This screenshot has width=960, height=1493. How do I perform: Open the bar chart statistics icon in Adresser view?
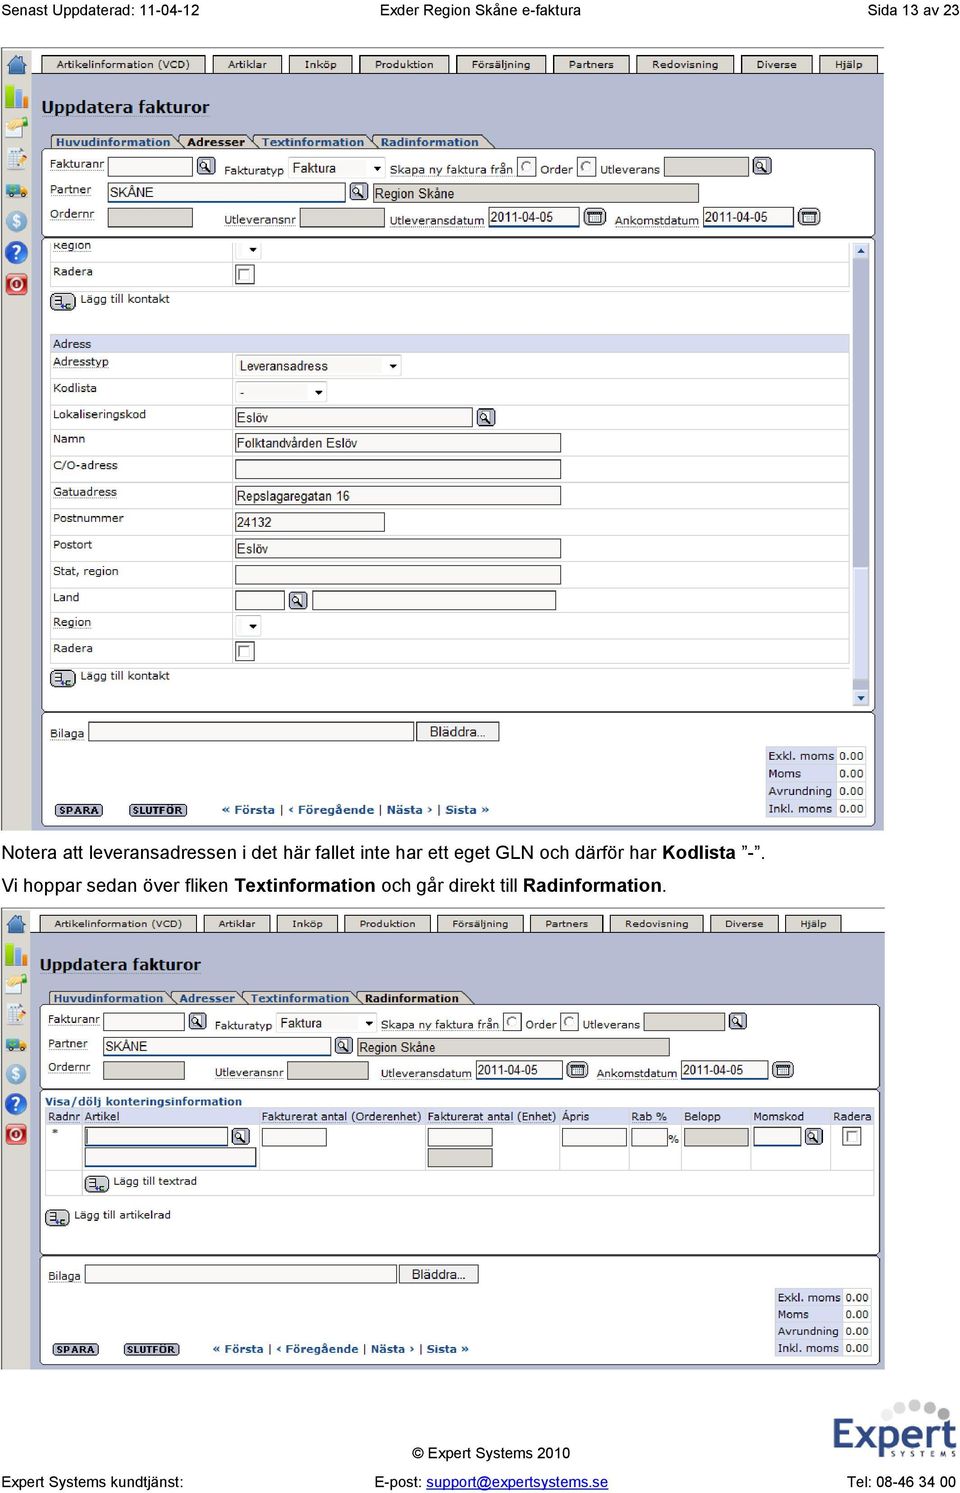coord(17,96)
